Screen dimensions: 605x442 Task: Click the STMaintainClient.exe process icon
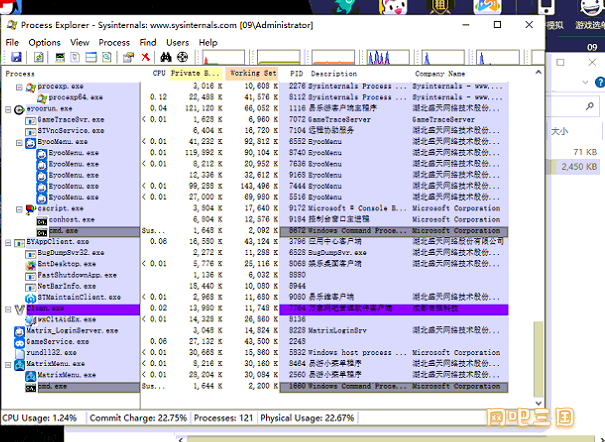(31, 299)
